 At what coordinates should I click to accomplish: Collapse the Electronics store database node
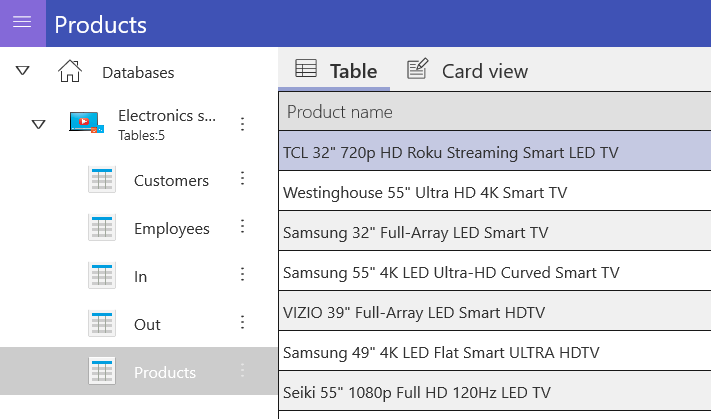pos(39,124)
